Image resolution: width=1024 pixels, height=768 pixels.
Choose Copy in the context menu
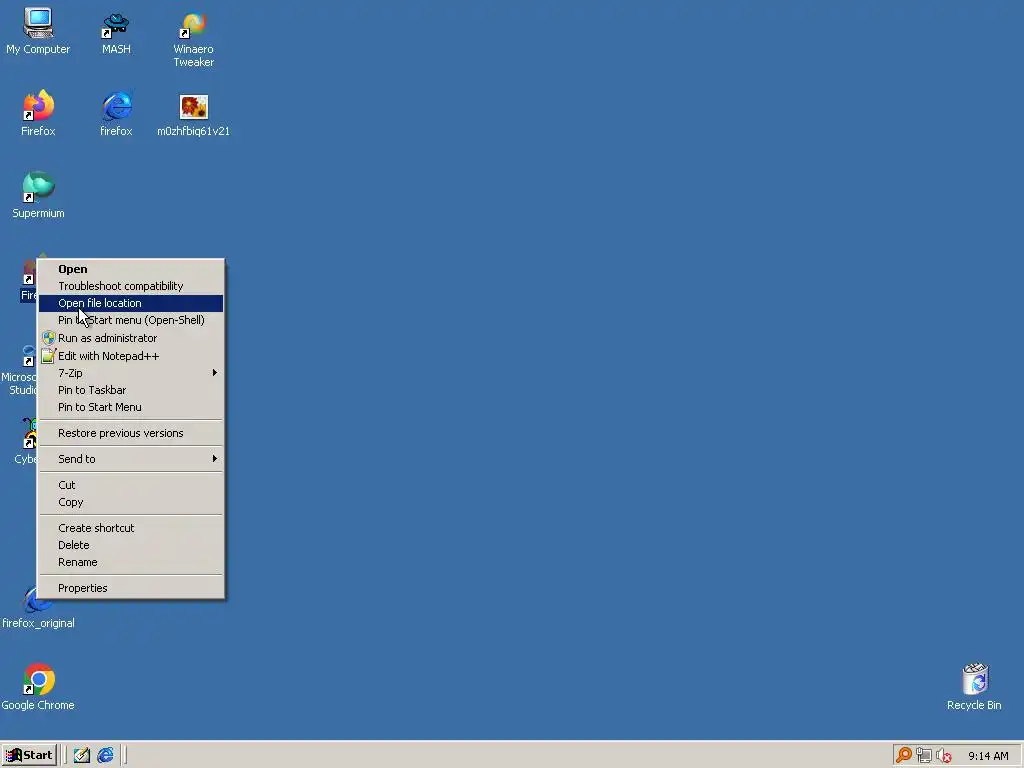(x=131, y=502)
